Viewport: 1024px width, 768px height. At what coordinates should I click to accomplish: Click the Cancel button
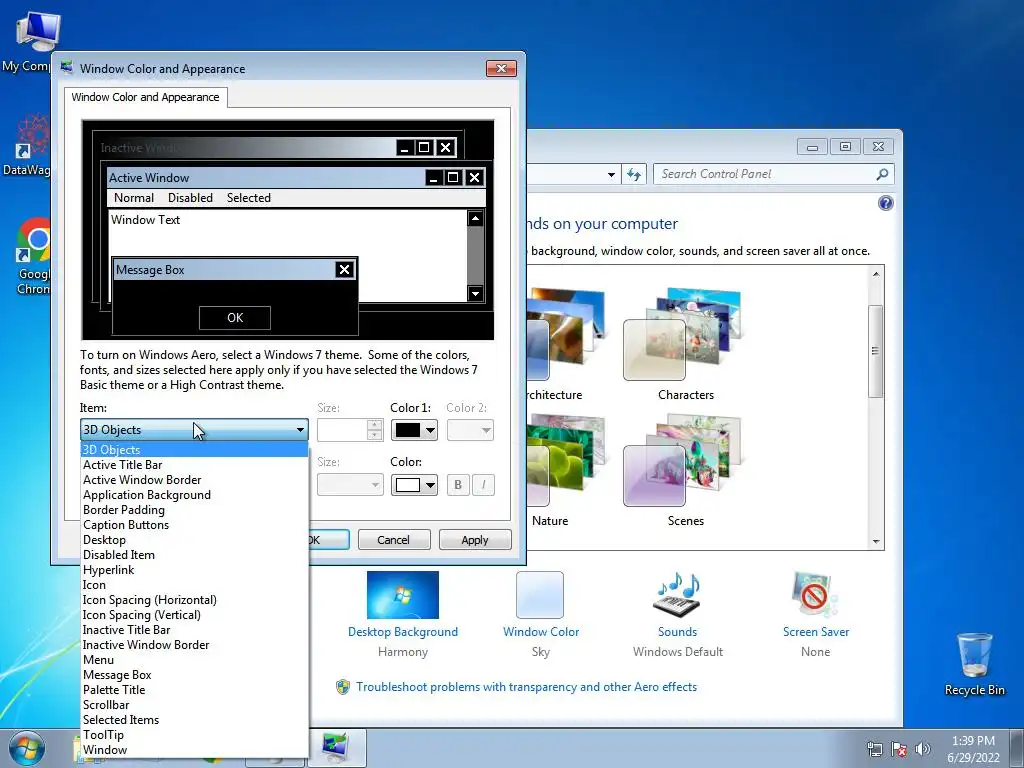pos(394,540)
